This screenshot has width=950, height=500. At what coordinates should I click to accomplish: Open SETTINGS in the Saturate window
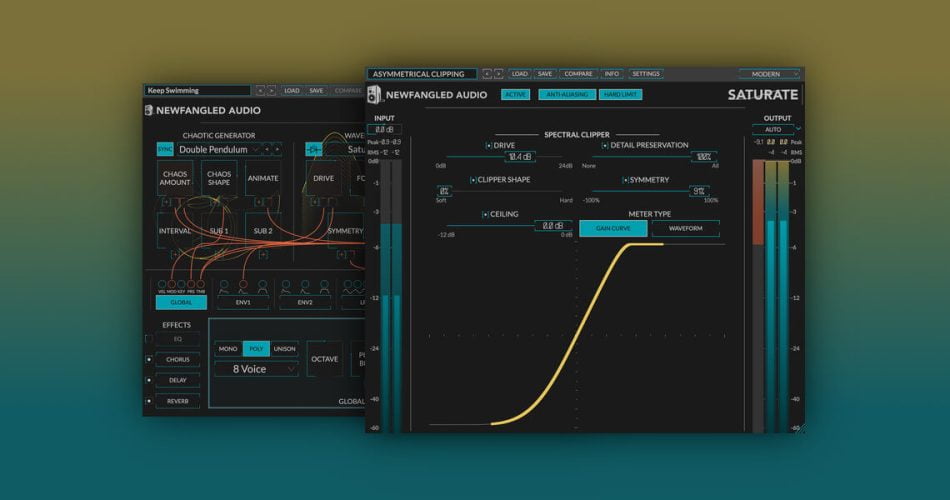click(x=646, y=74)
